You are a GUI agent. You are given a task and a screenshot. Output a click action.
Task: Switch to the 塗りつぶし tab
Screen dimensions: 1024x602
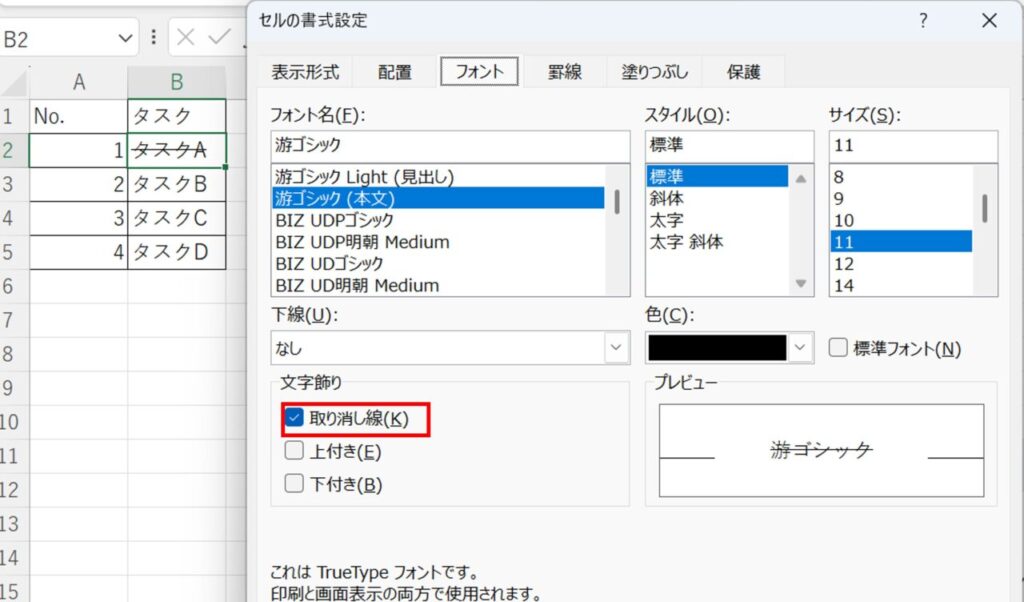[x=654, y=72]
